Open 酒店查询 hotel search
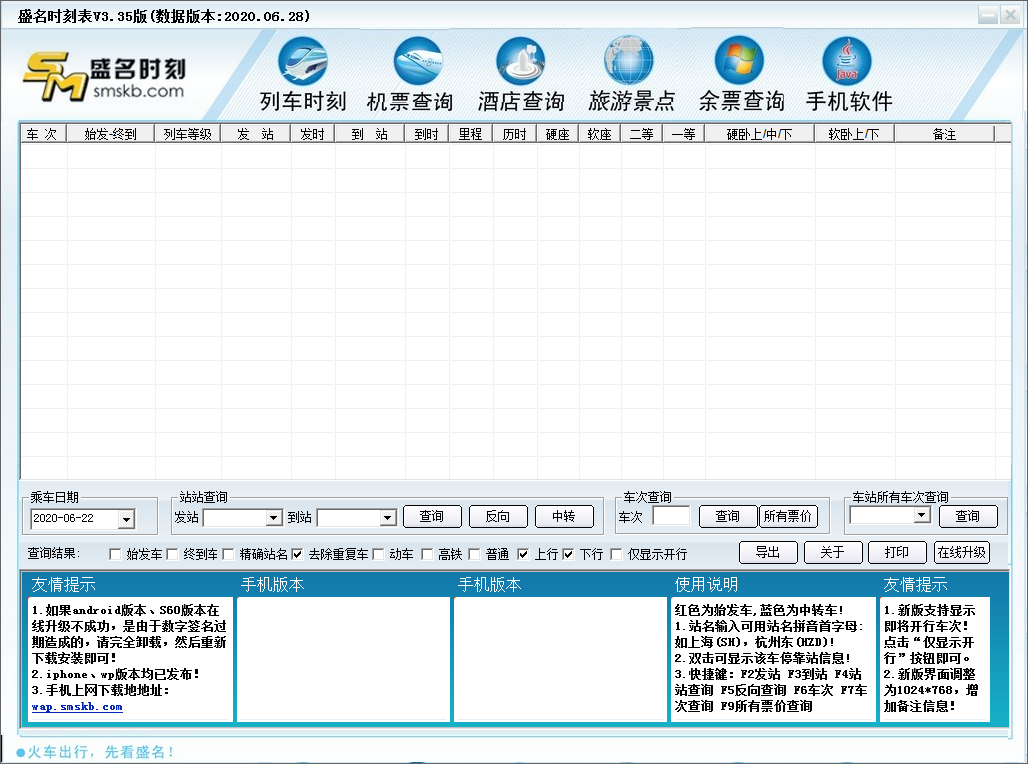 coord(520,70)
